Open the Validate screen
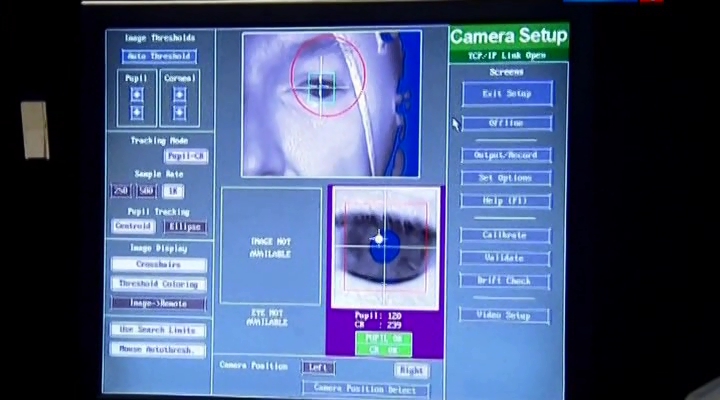This screenshot has height=400, width=720. click(505, 258)
